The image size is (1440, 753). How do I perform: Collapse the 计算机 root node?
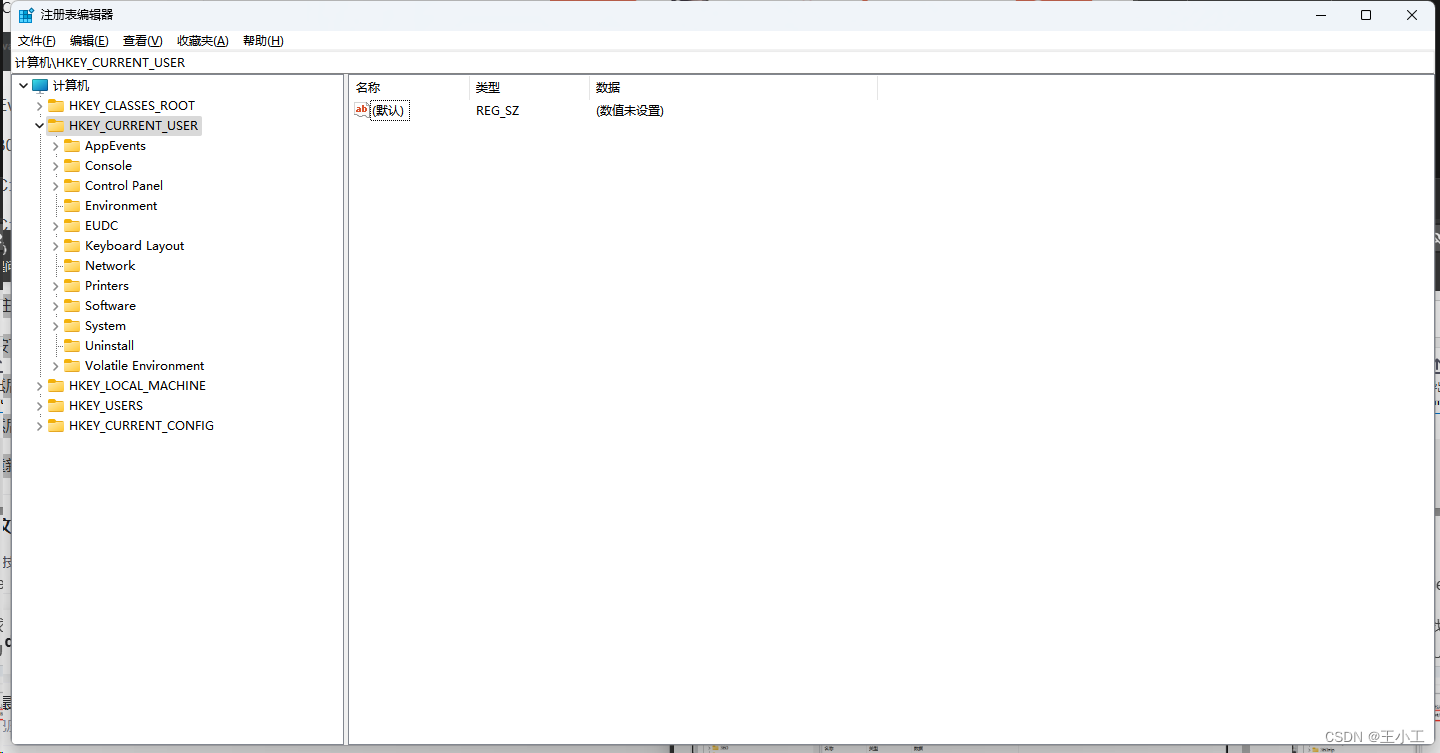click(23, 86)
